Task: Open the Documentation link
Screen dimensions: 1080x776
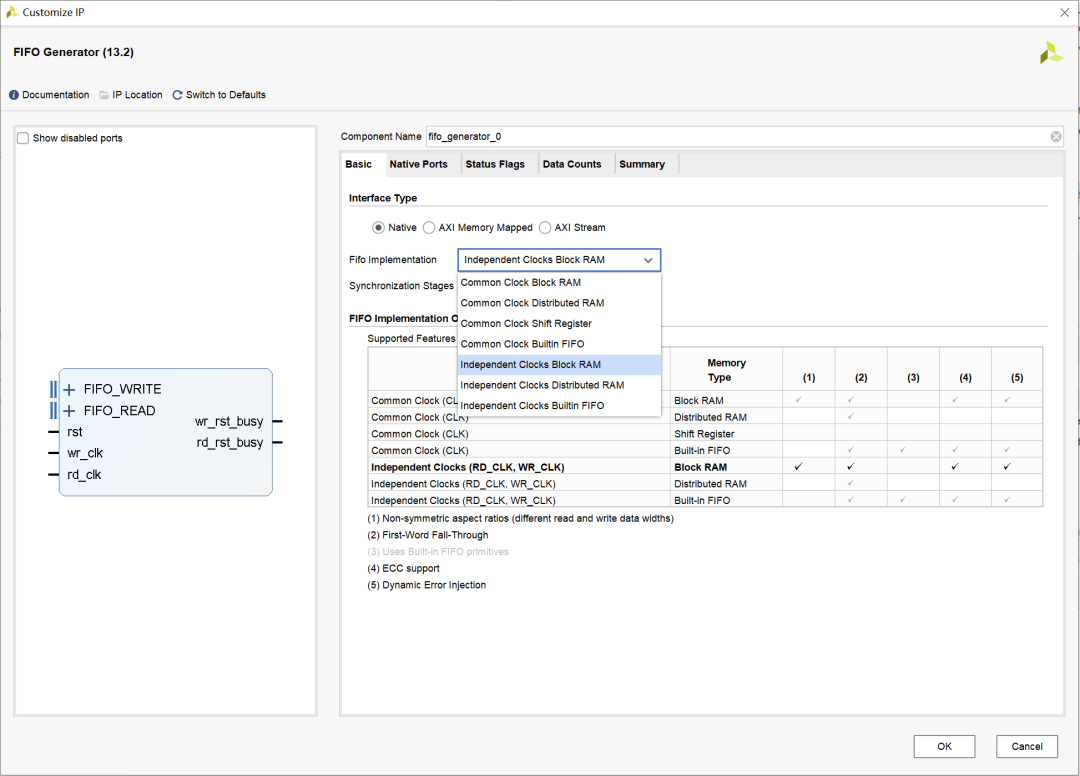Action: [56, 95]
